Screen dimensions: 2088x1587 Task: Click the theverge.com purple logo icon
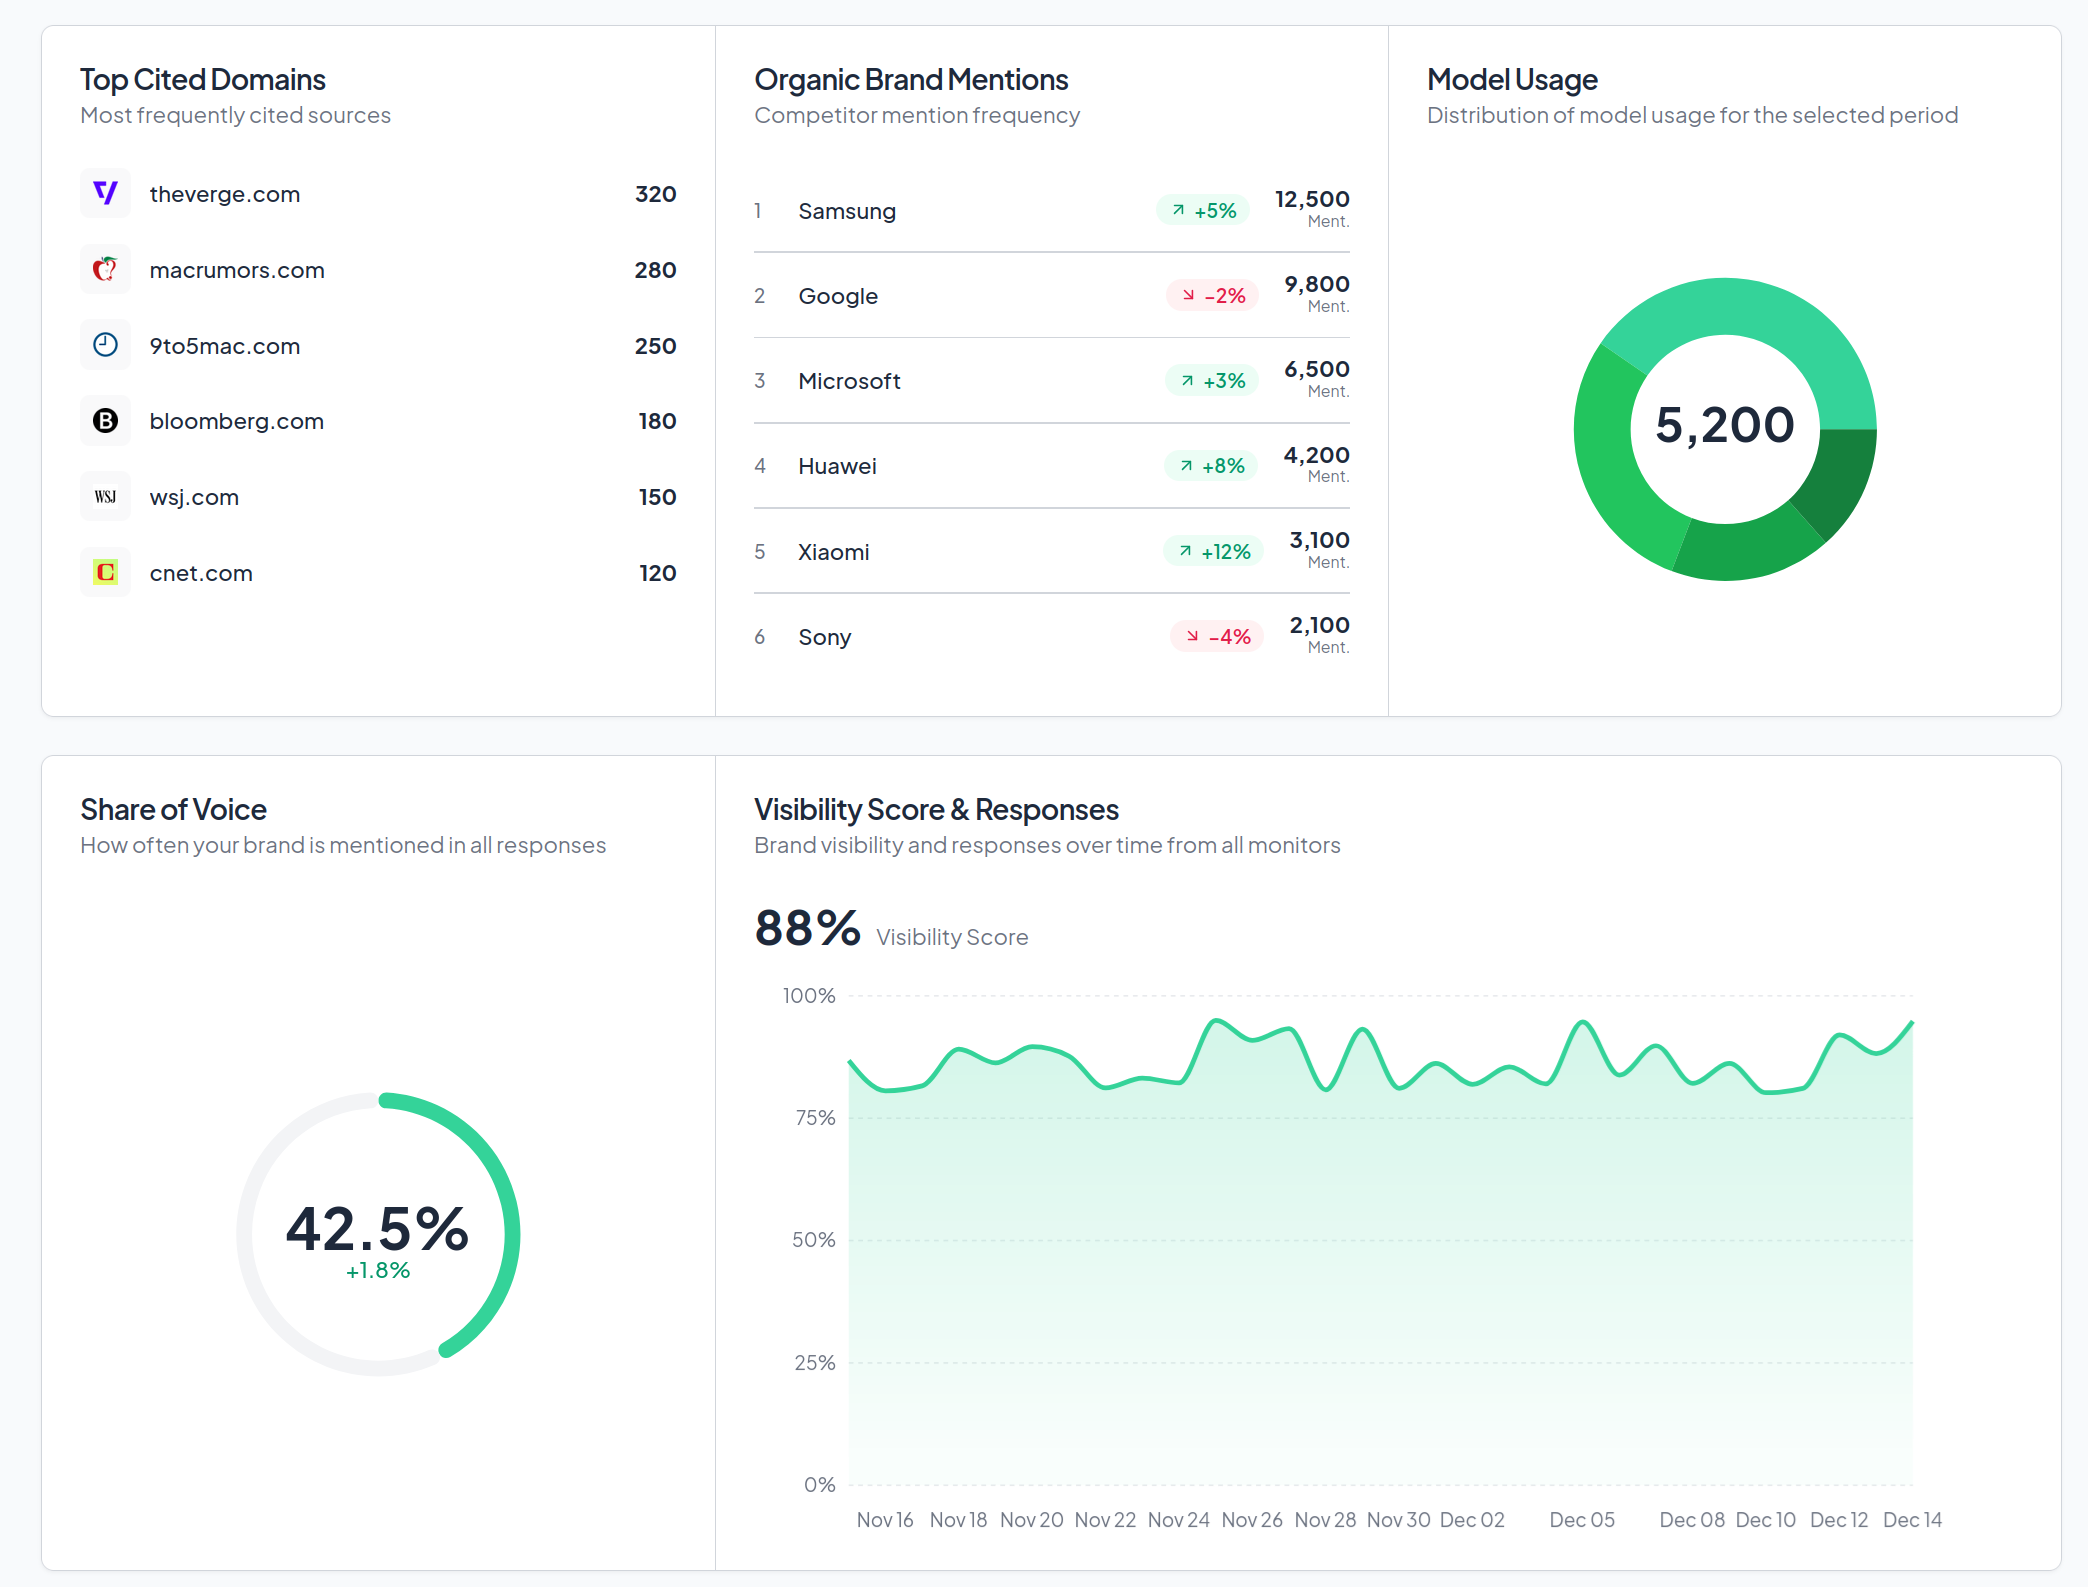pos(105,193)
